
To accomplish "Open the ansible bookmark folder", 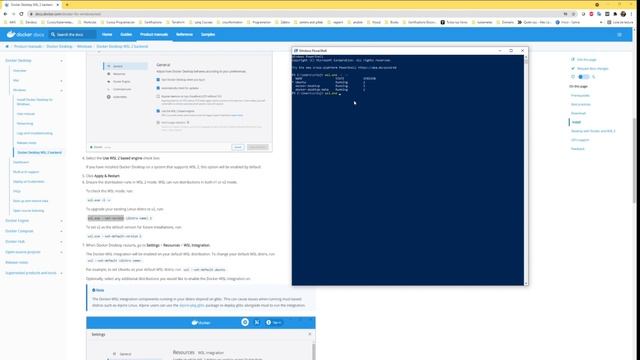I will [x=355, y=22].
